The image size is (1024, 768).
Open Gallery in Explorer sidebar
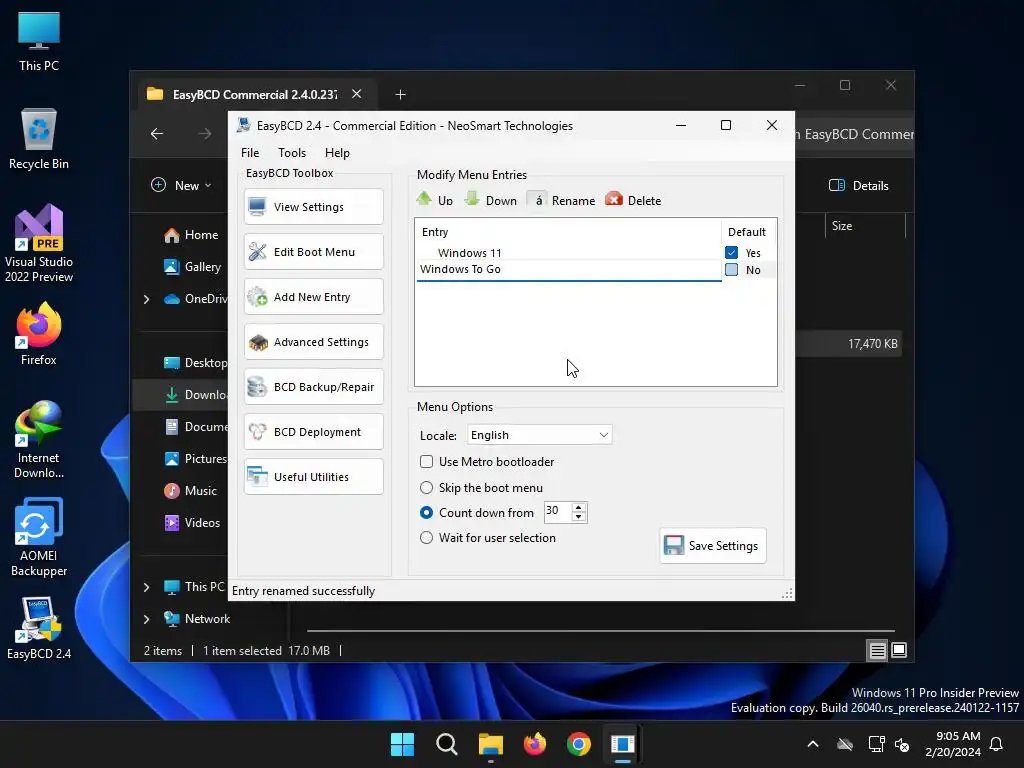[x=193, y=266]
